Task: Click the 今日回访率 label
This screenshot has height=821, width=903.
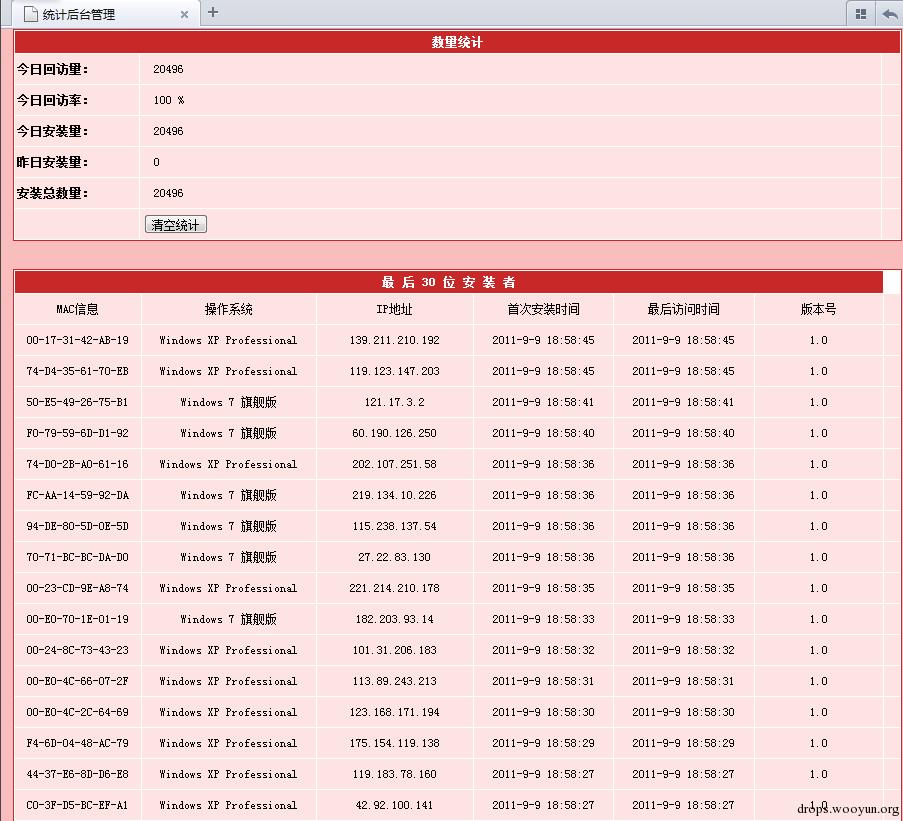Action: [x=52, y=100]
